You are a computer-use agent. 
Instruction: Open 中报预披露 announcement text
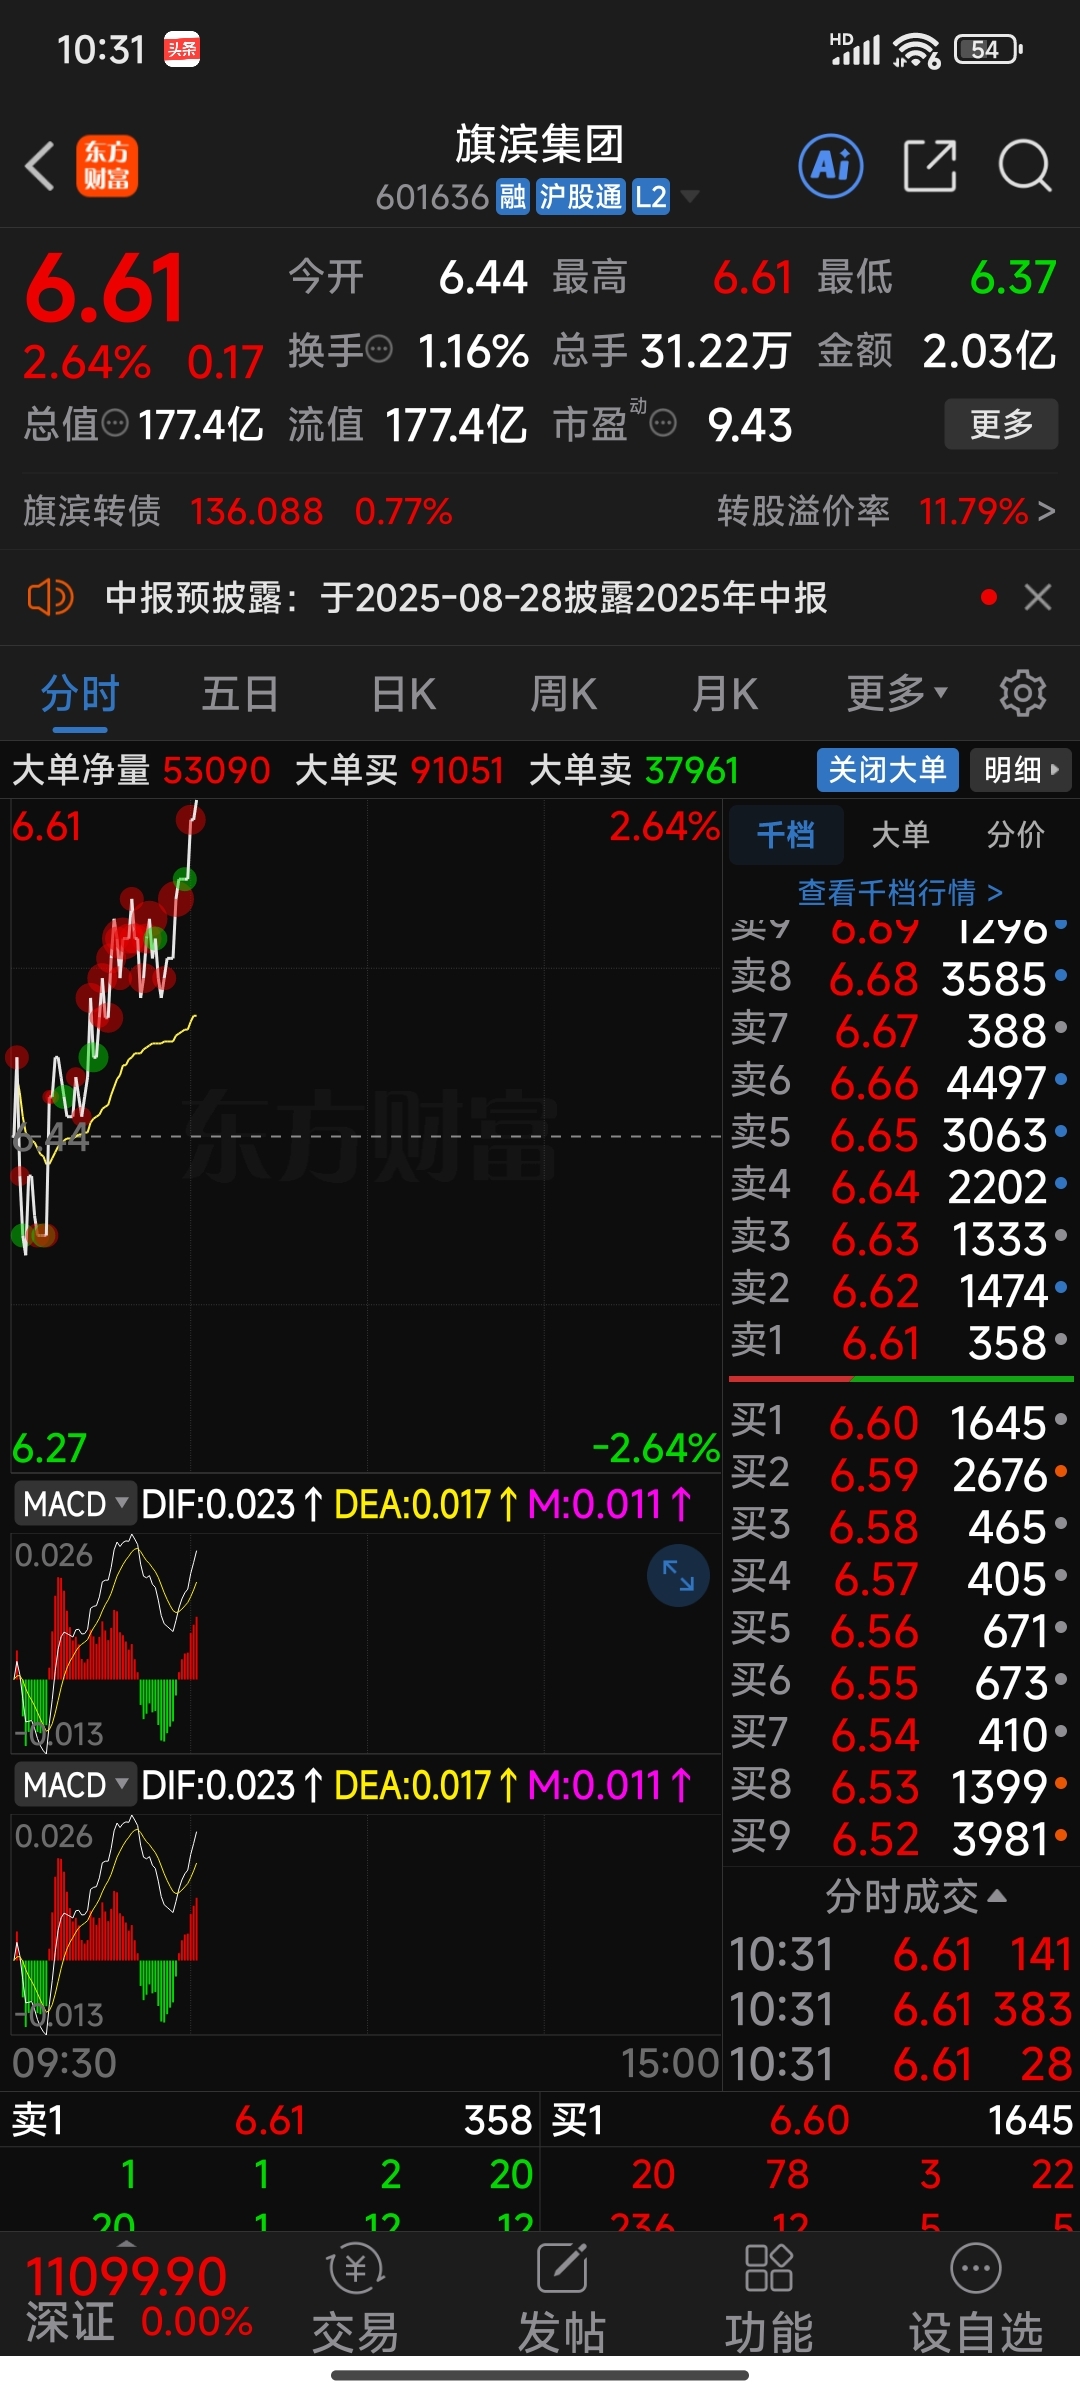point(466,598)
